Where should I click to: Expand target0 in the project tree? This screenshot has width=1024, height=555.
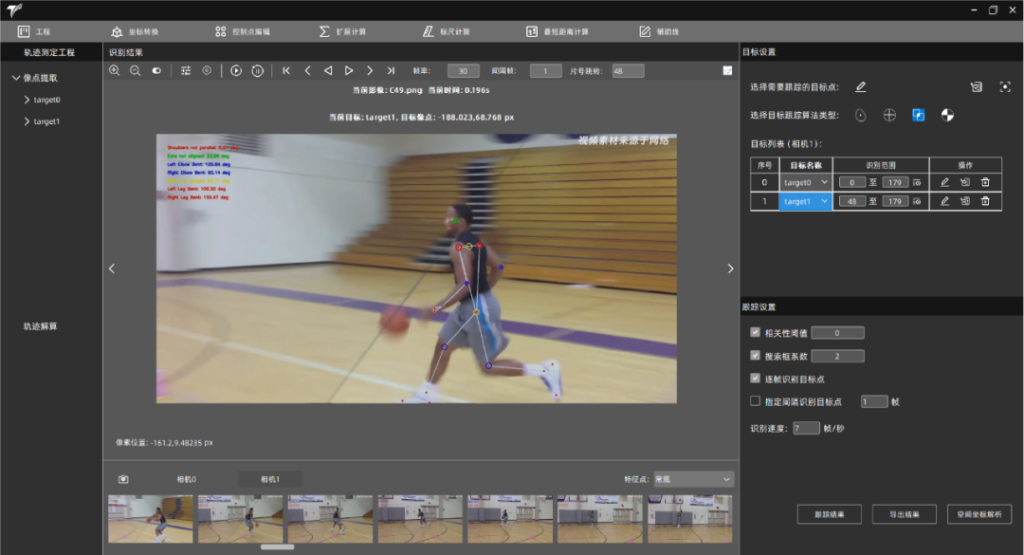pyautogui.click(x=27, y=100)
